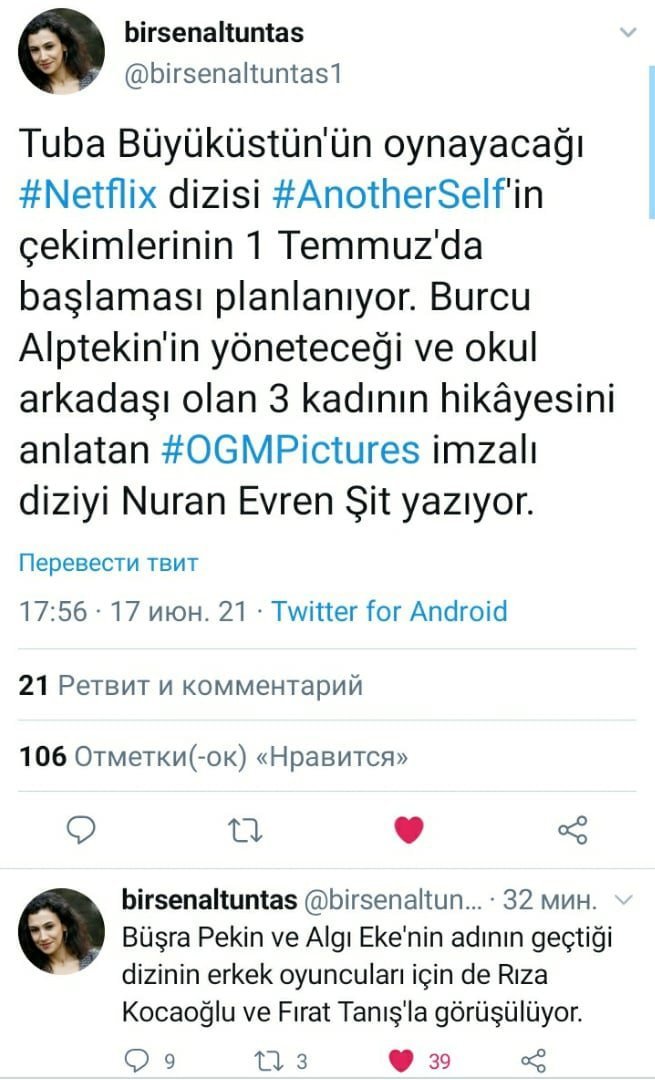Screen dimensions: 655x1080
Task: Open the #AnotherSelf hashtag
Action: (x=389, y=194)
